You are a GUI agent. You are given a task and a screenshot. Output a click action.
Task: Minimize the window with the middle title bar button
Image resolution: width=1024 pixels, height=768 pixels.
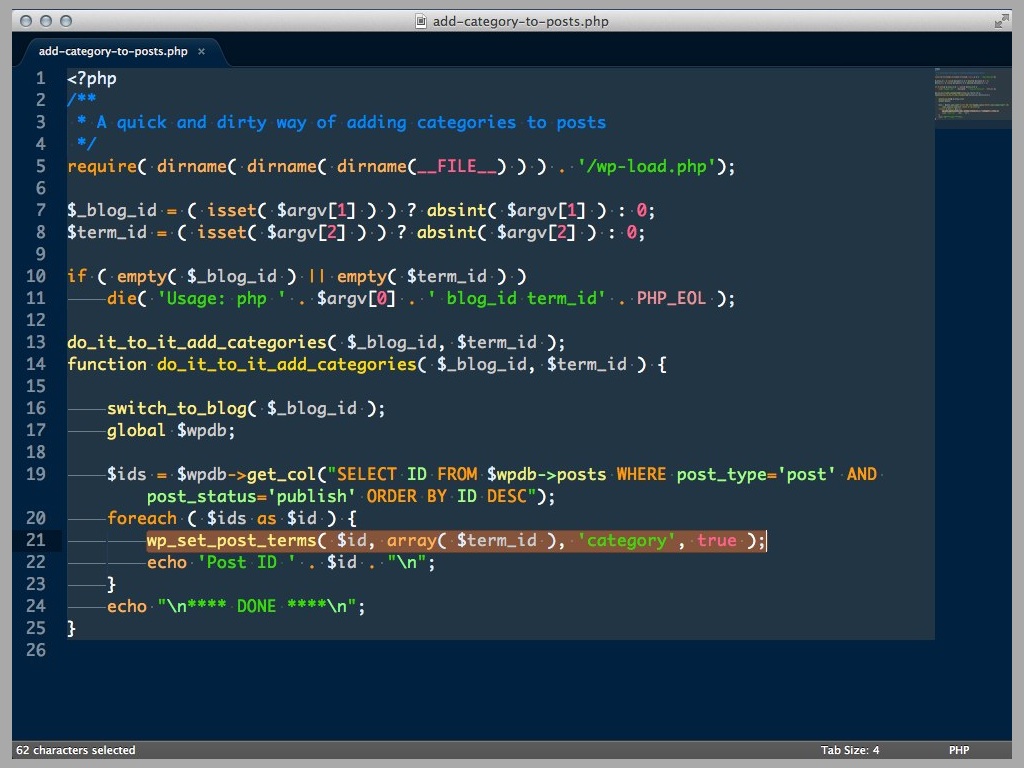[x=46, y=21]
